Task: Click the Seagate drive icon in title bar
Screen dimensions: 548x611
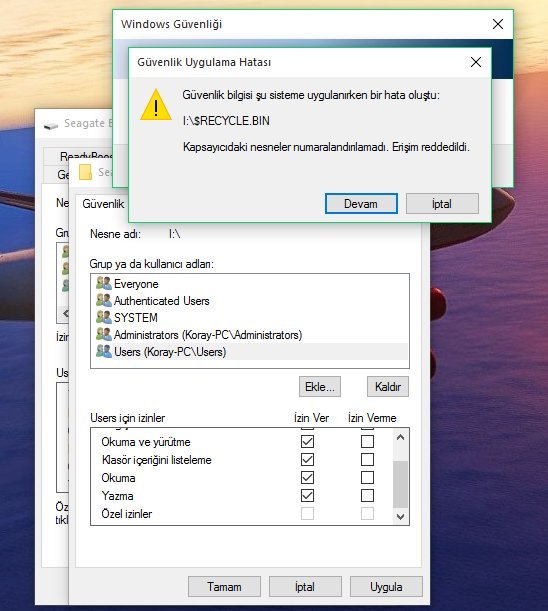Action: click(x=51, y=125)
